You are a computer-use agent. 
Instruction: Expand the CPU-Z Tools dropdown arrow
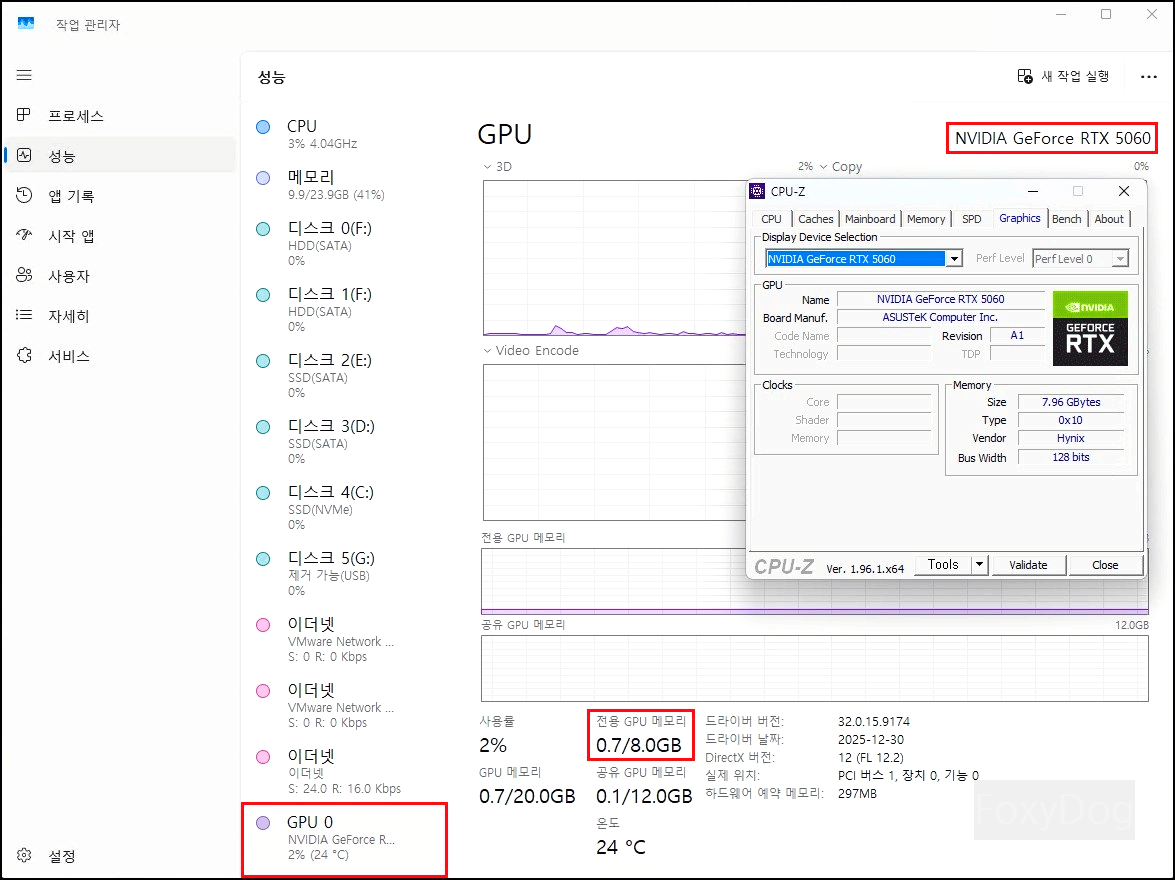pos(979,564)
